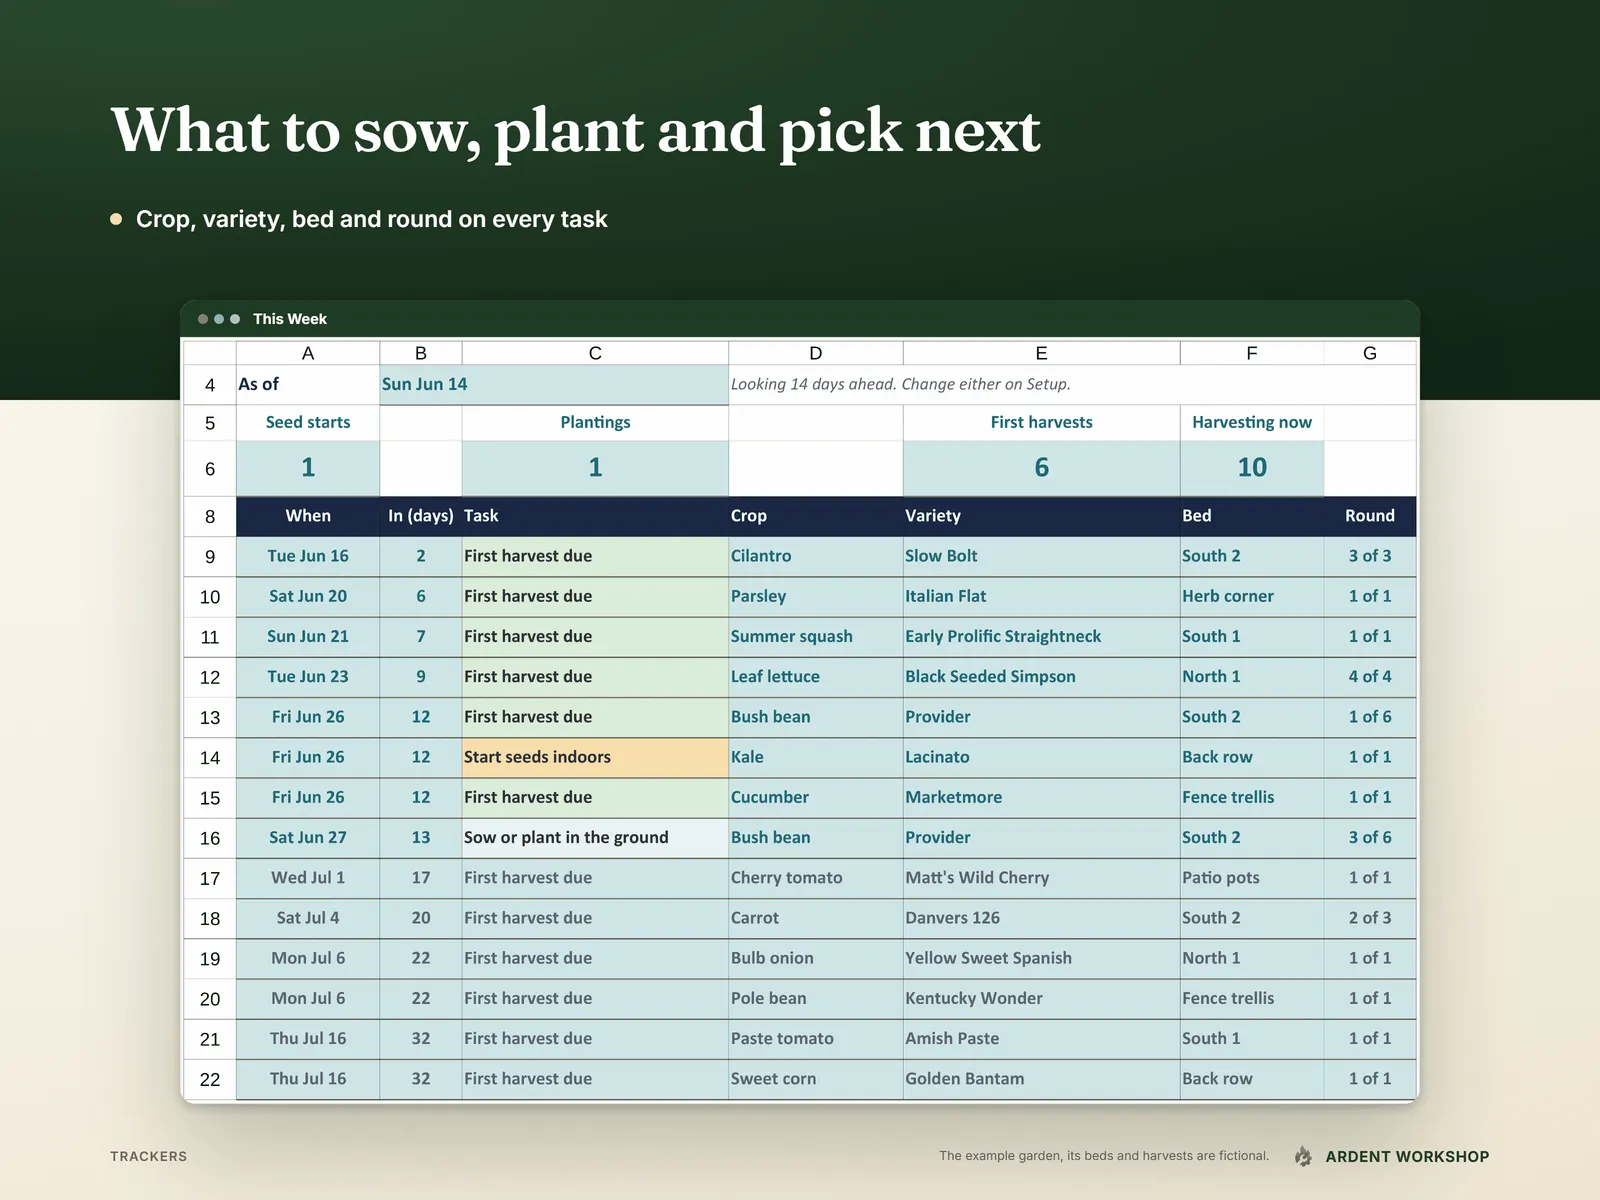
Task: Click row header number 22
Action: tap(210, 1080)
